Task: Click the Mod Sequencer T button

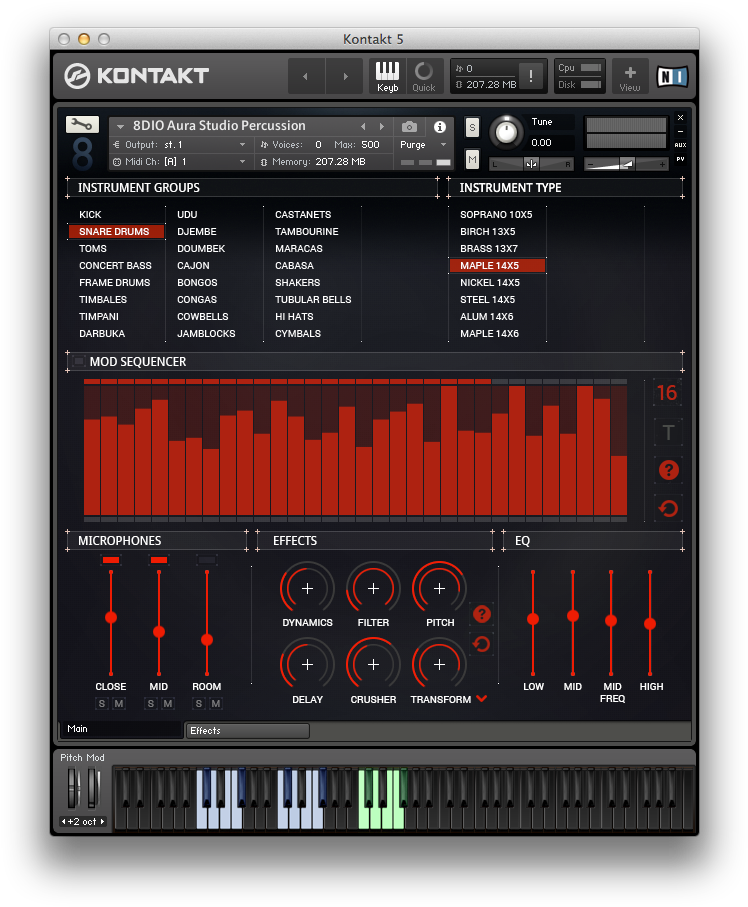Action: pyautogui.click(x=669, y=432)
